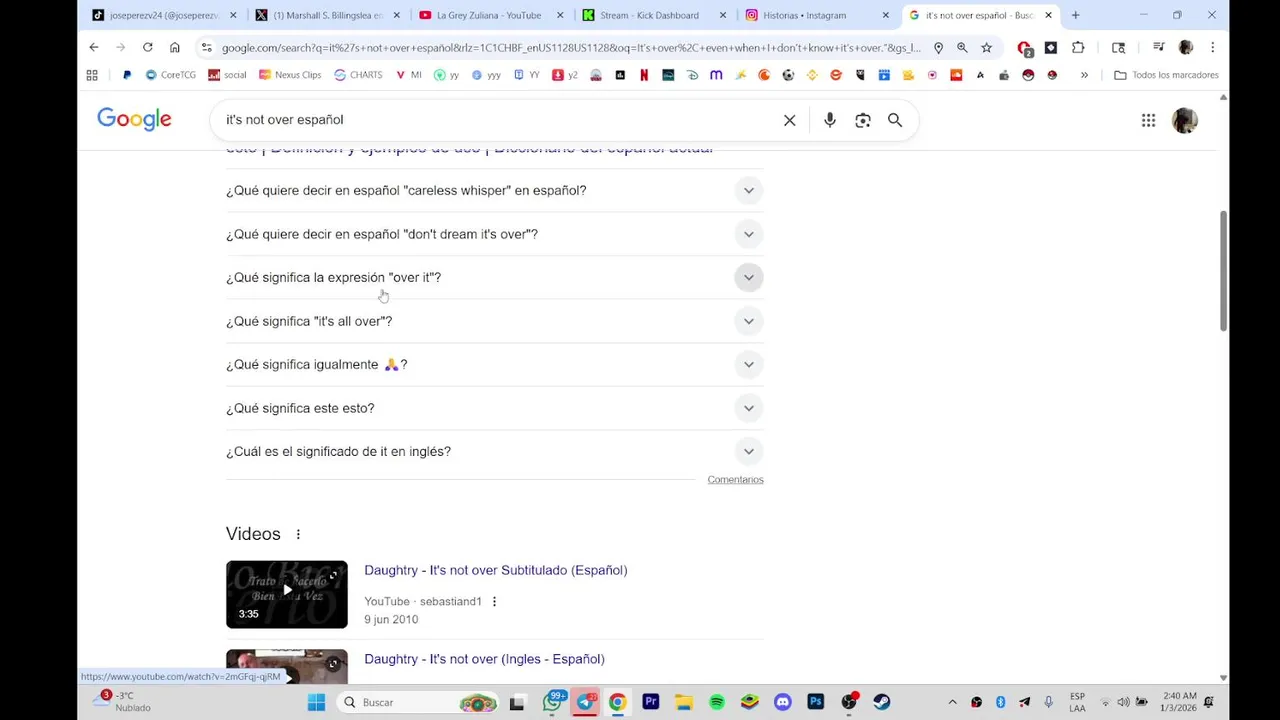
Task: Show more bookmarks with the double chevron
Action: pos(1084,75)
